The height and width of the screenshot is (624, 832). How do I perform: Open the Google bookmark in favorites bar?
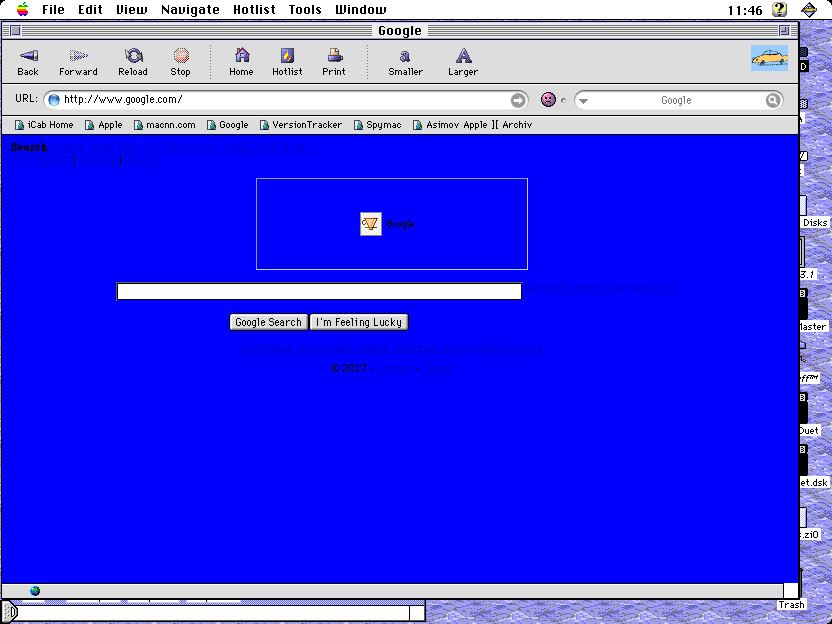(228, 125)
